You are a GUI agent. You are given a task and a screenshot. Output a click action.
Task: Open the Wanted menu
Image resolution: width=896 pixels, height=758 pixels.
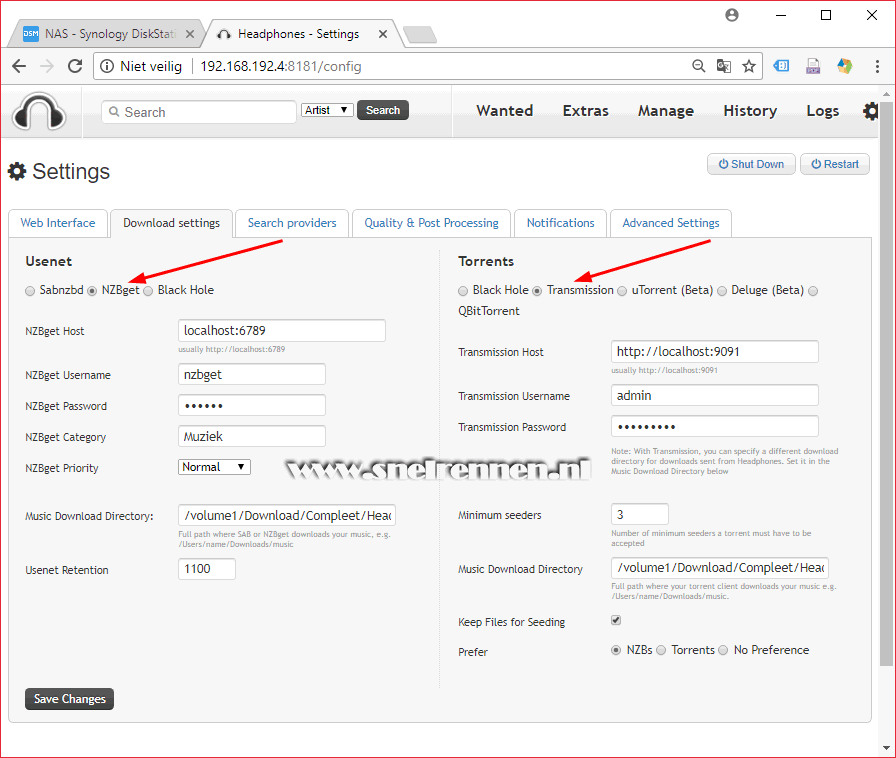[505, 111]
